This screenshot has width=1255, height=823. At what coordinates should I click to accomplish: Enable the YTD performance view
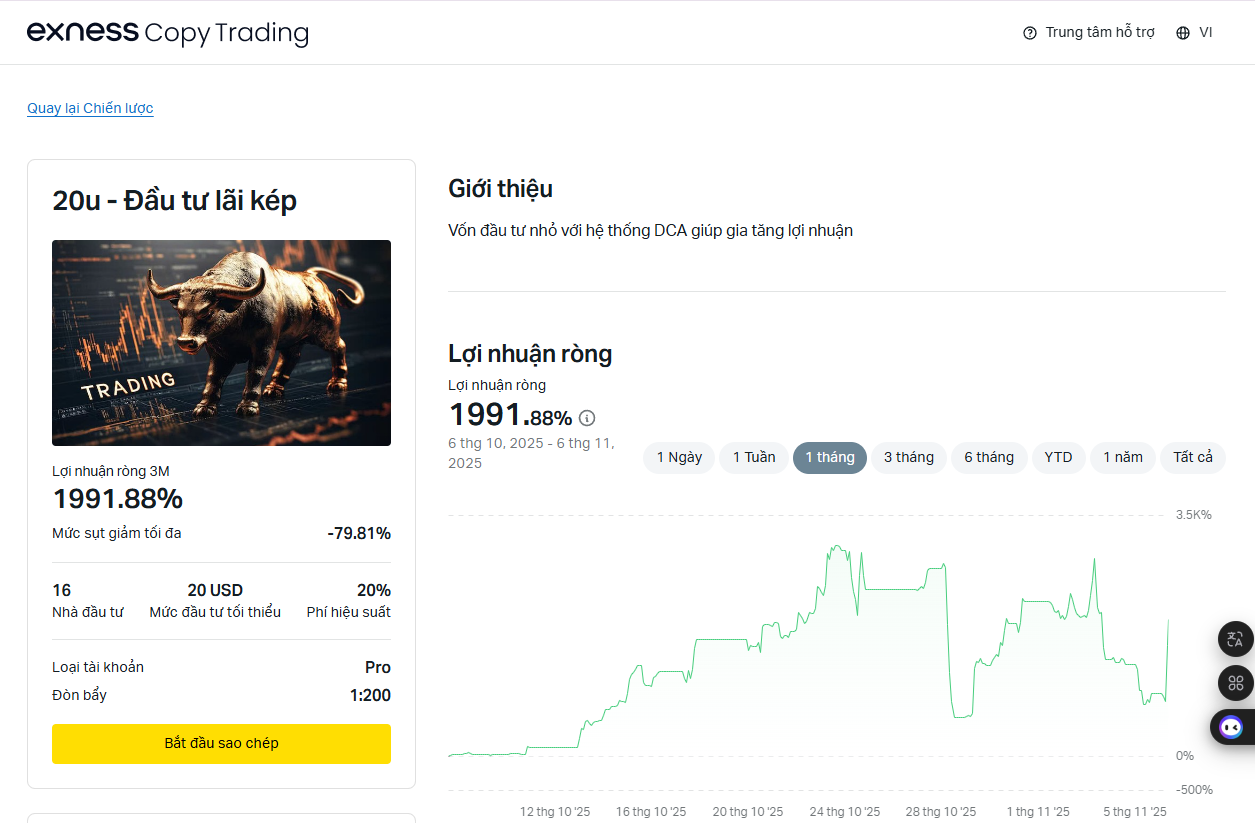point(1058,457)
